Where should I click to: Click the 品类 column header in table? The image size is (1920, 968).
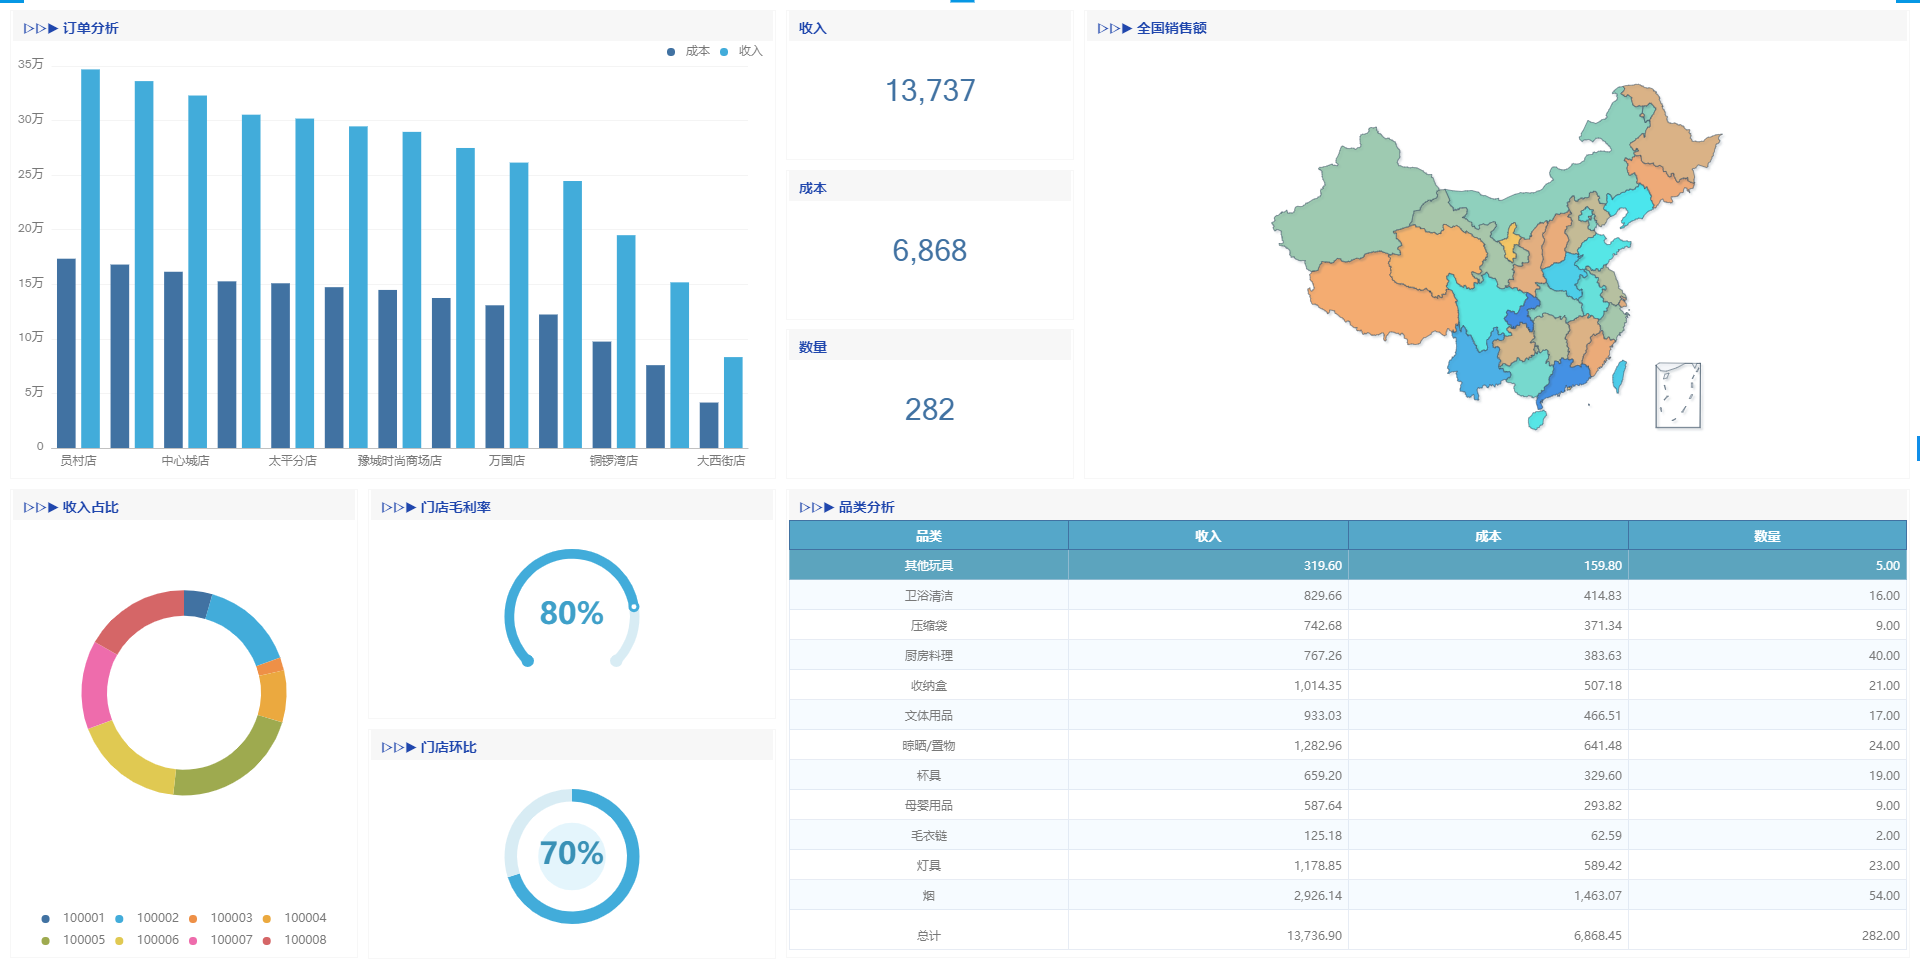tap(928, 536)
